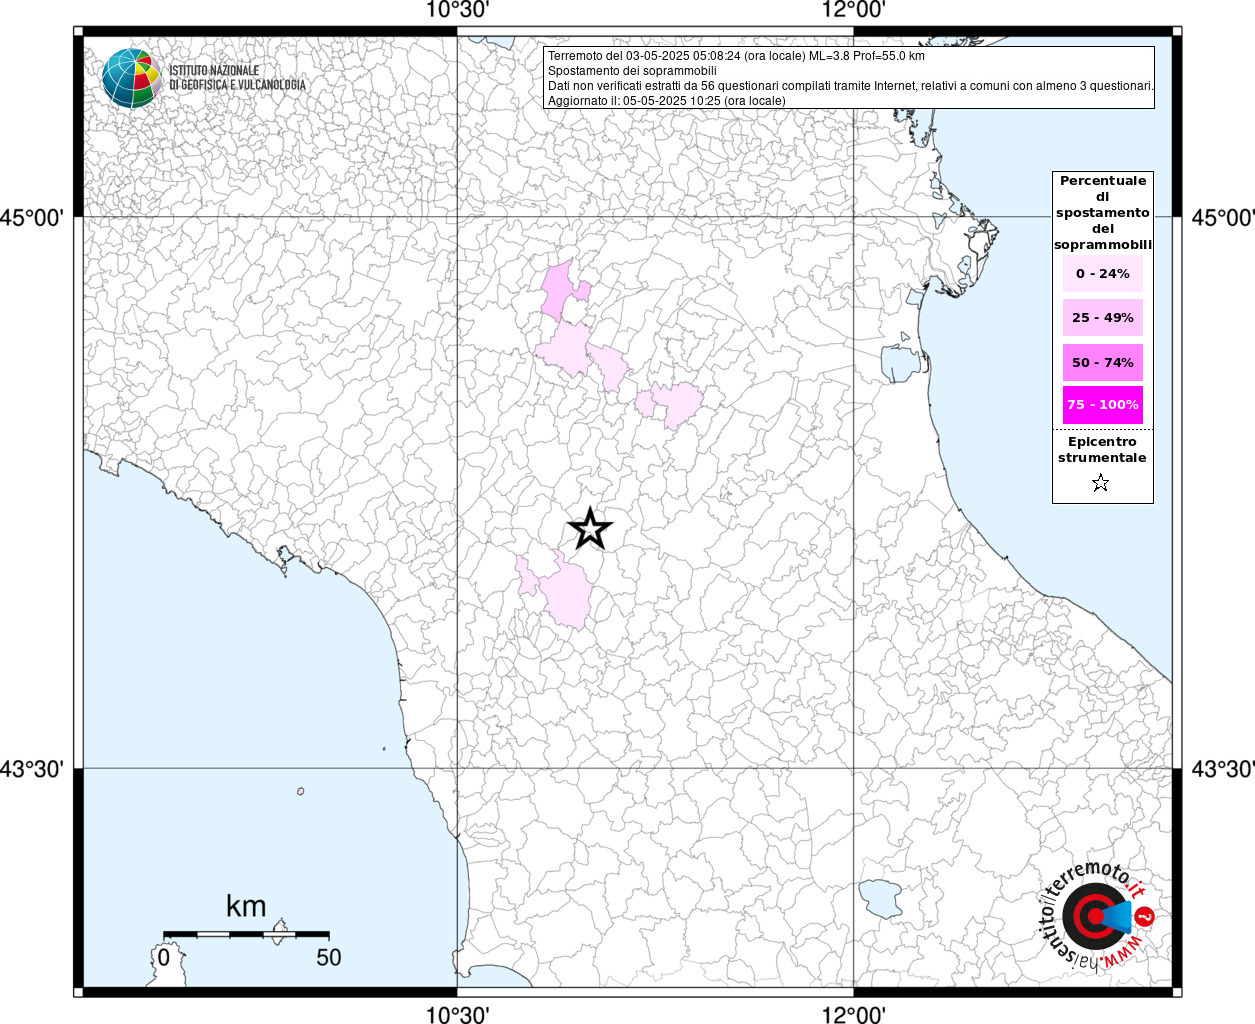
Task: Click the 'Epicentro strumentale' legend label
Action: pos(1102,449)
